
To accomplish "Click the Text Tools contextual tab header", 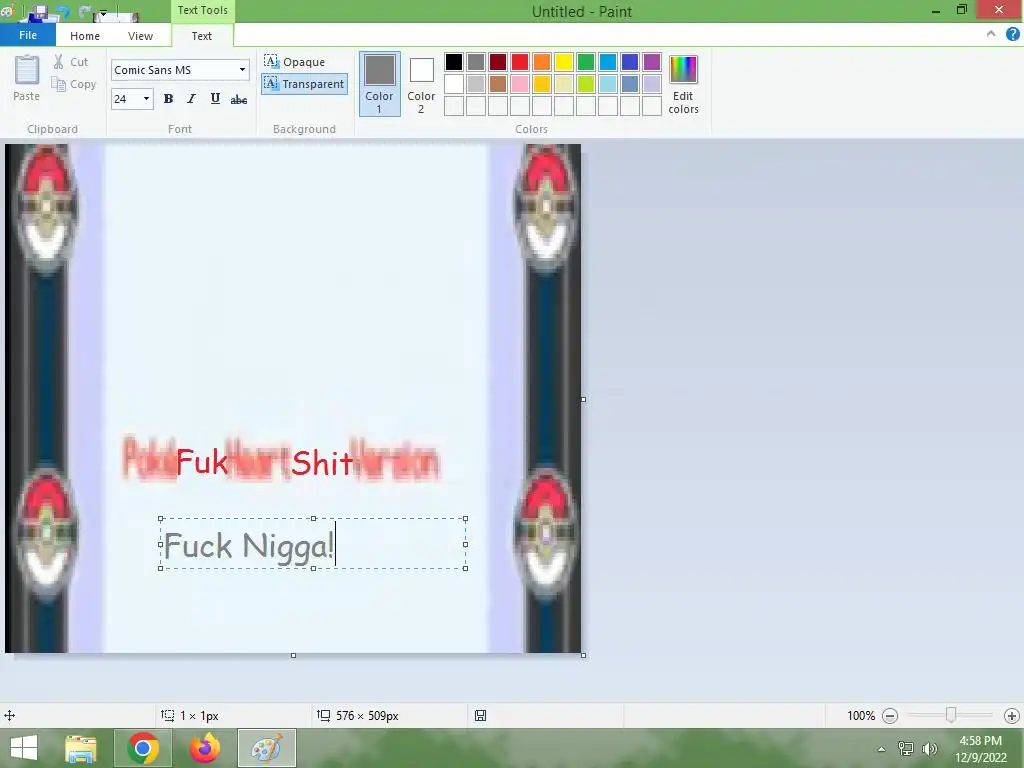I will tap(202, 10).
